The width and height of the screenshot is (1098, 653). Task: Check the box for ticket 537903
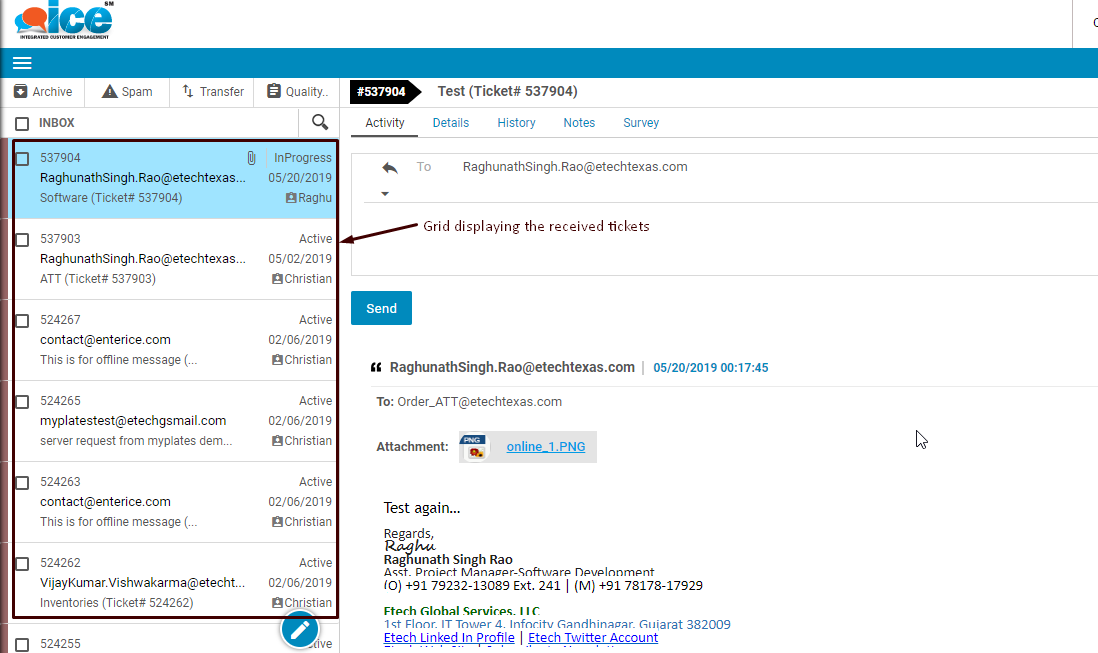pyautogui.click(x=22, y=240)
